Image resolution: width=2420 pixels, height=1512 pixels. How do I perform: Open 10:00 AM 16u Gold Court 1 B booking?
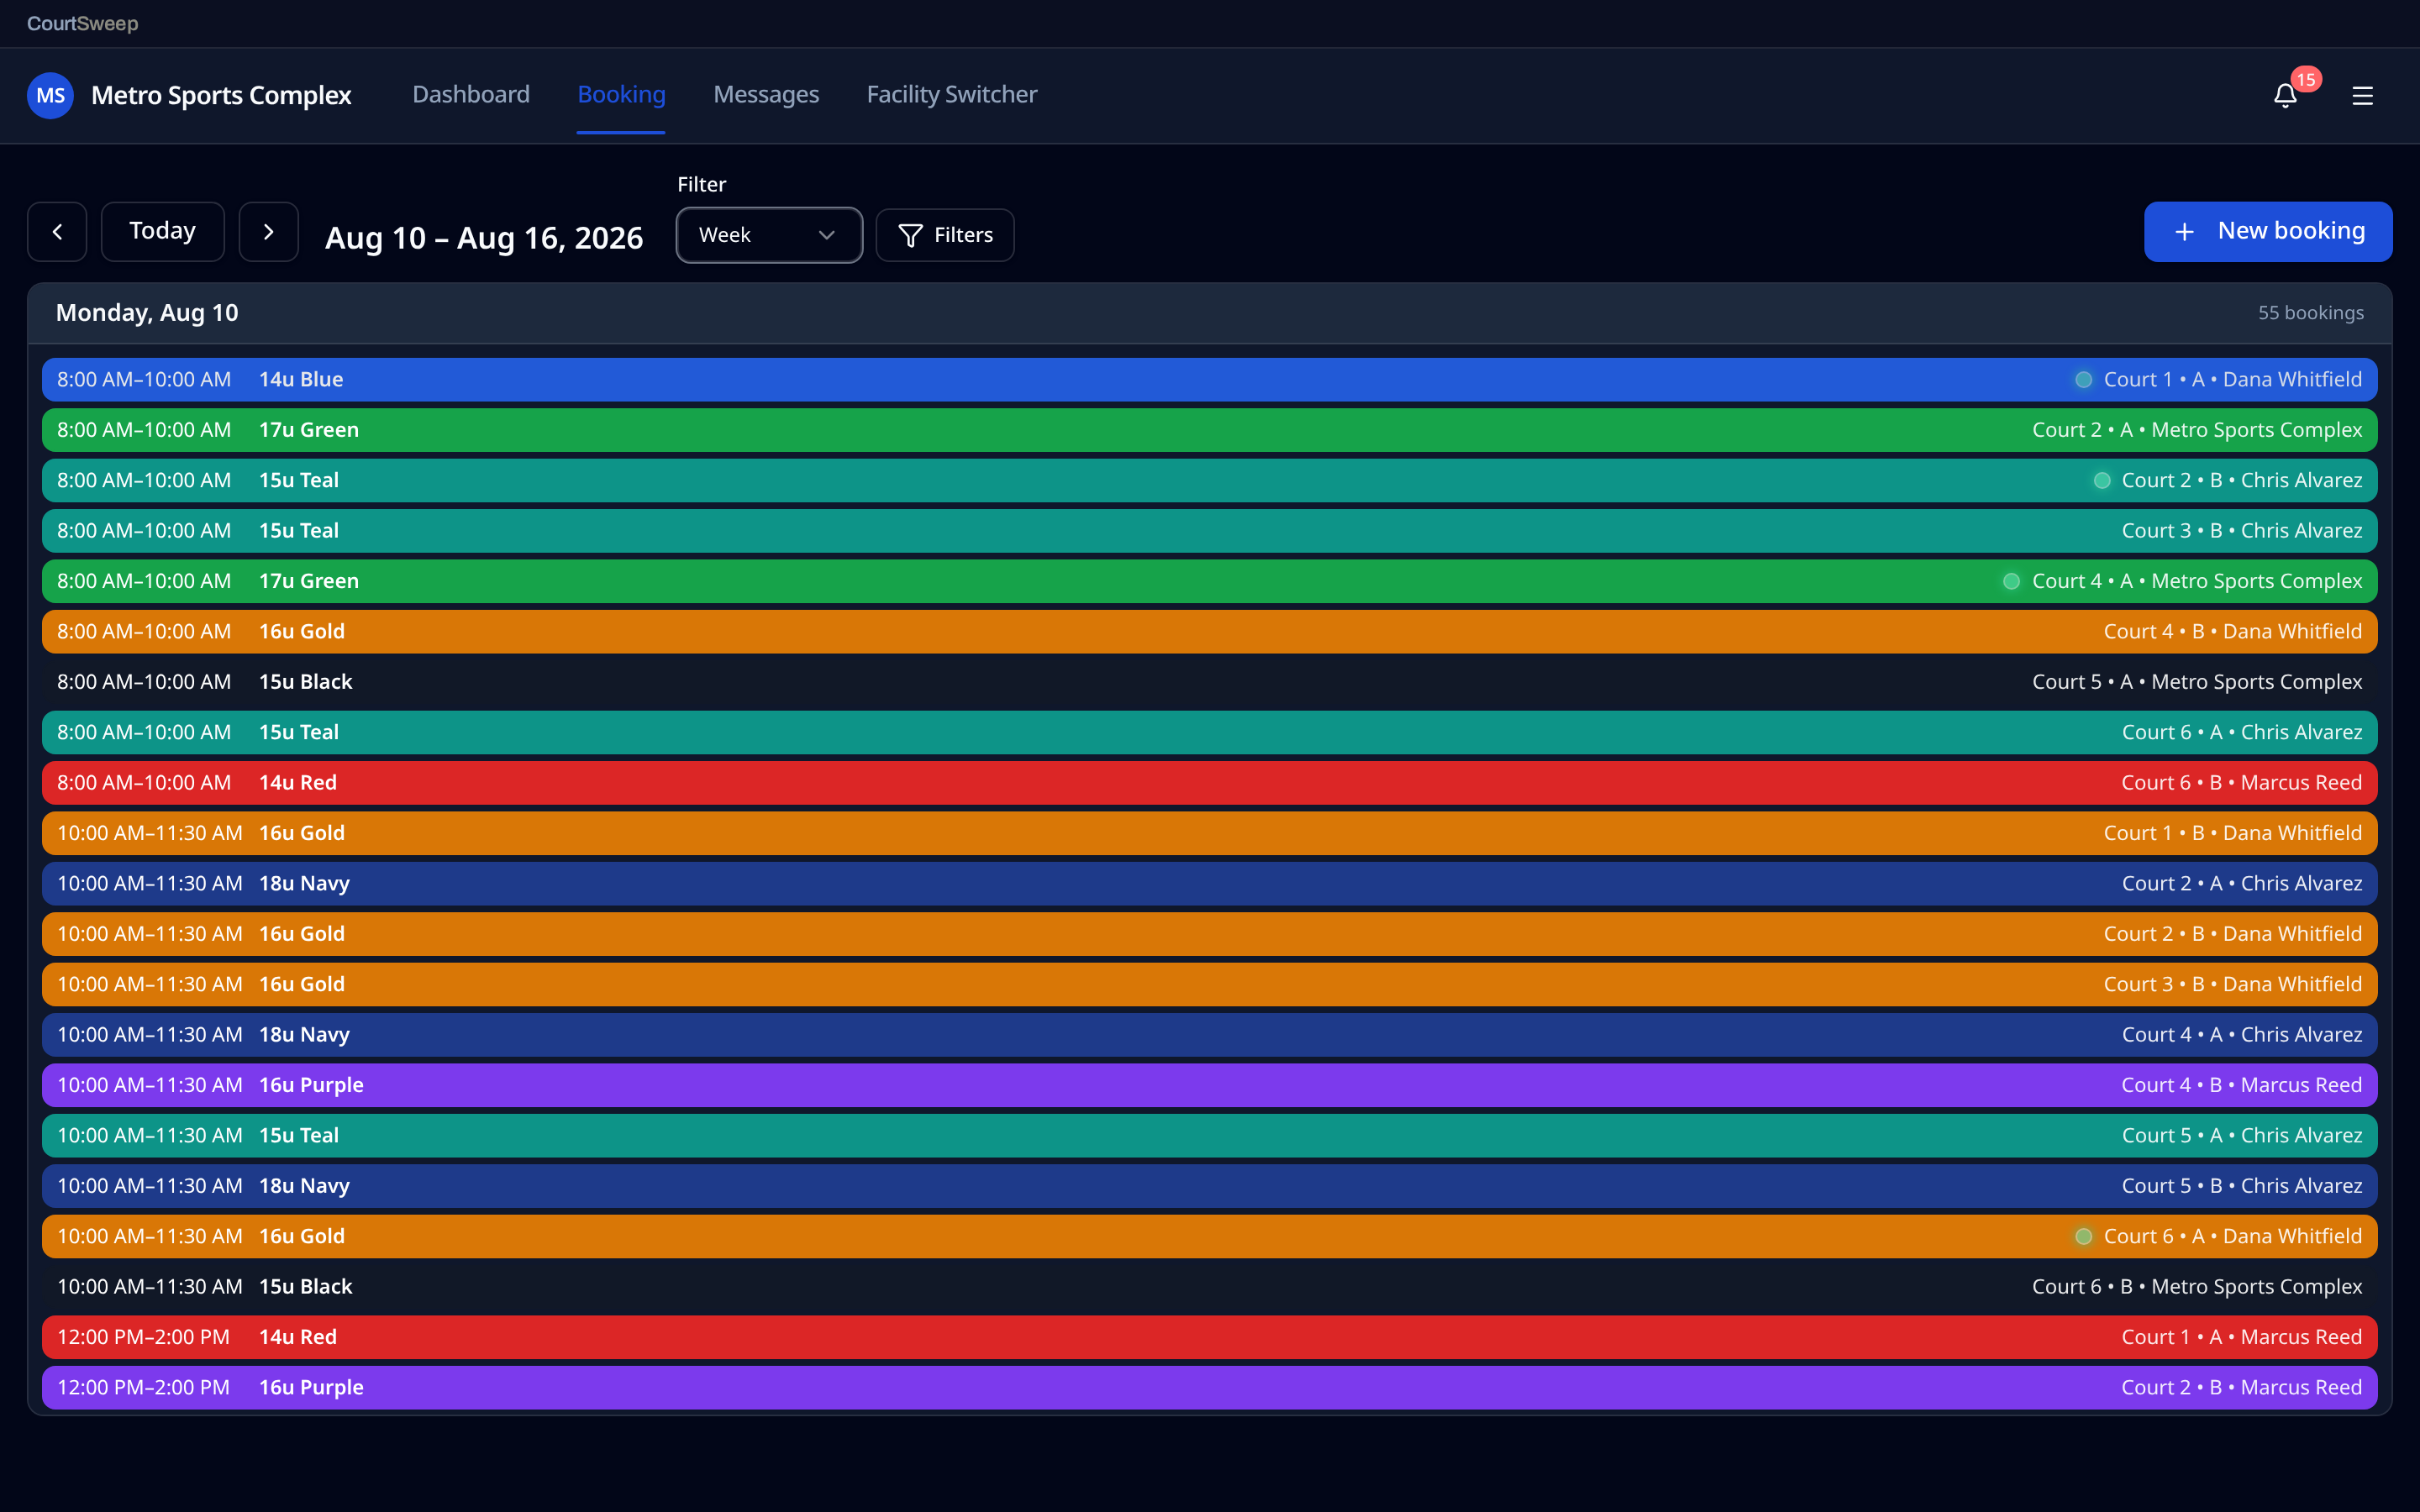click(x=1210, y=834)
